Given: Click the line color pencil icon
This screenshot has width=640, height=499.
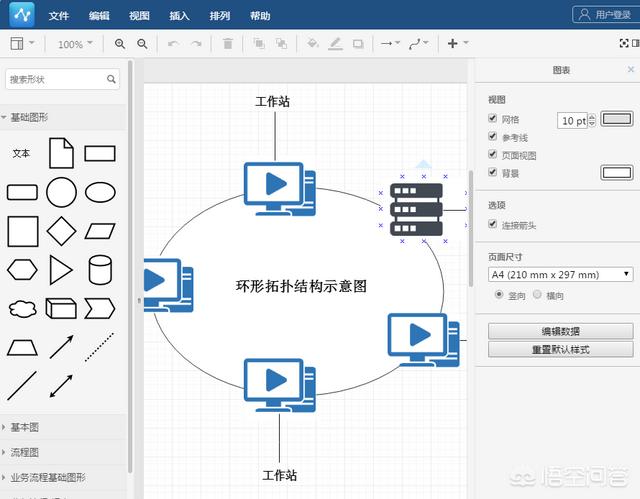Looking at the screenshot, I should coord(336,44).
